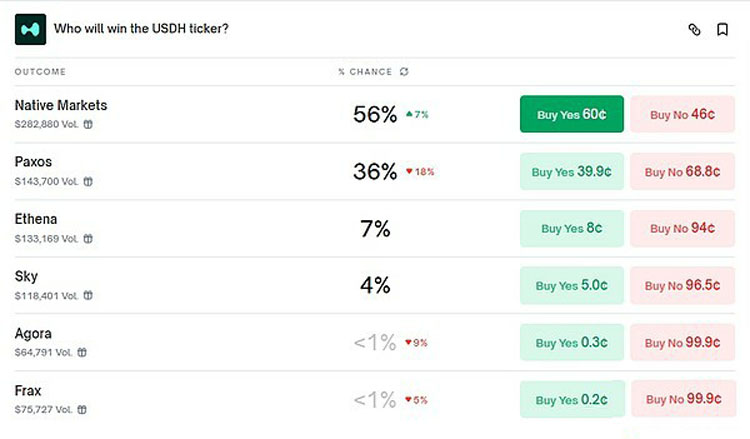Viewport: 750px width, 439px height.
Task: Bookmark this USDH ticker market
Action: 722,30
